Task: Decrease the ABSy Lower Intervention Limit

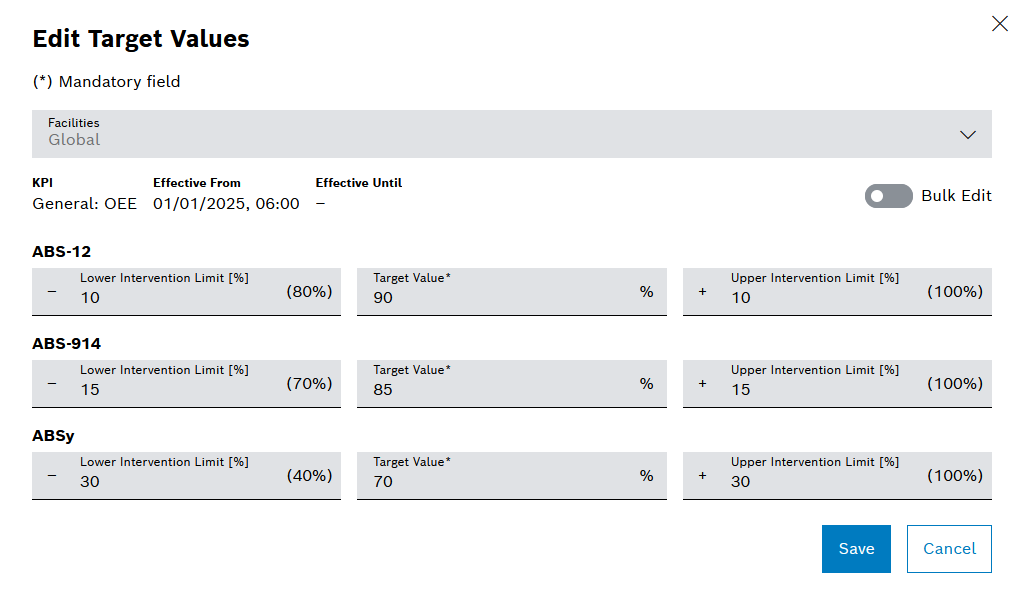Action: 52,475
